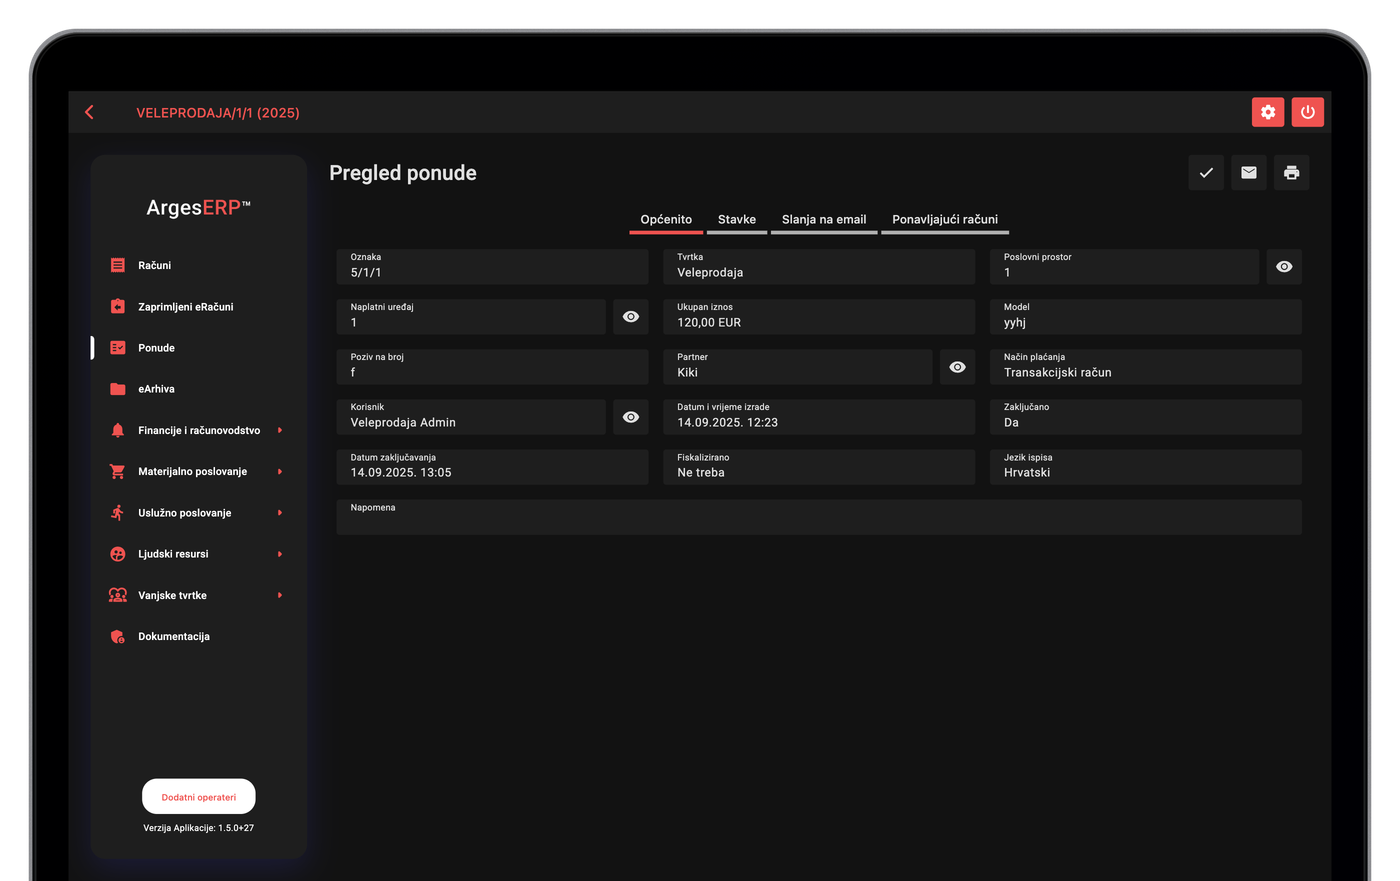Print the offer with printer button
The image size is (1400, 881).
tap(1292, 173)
